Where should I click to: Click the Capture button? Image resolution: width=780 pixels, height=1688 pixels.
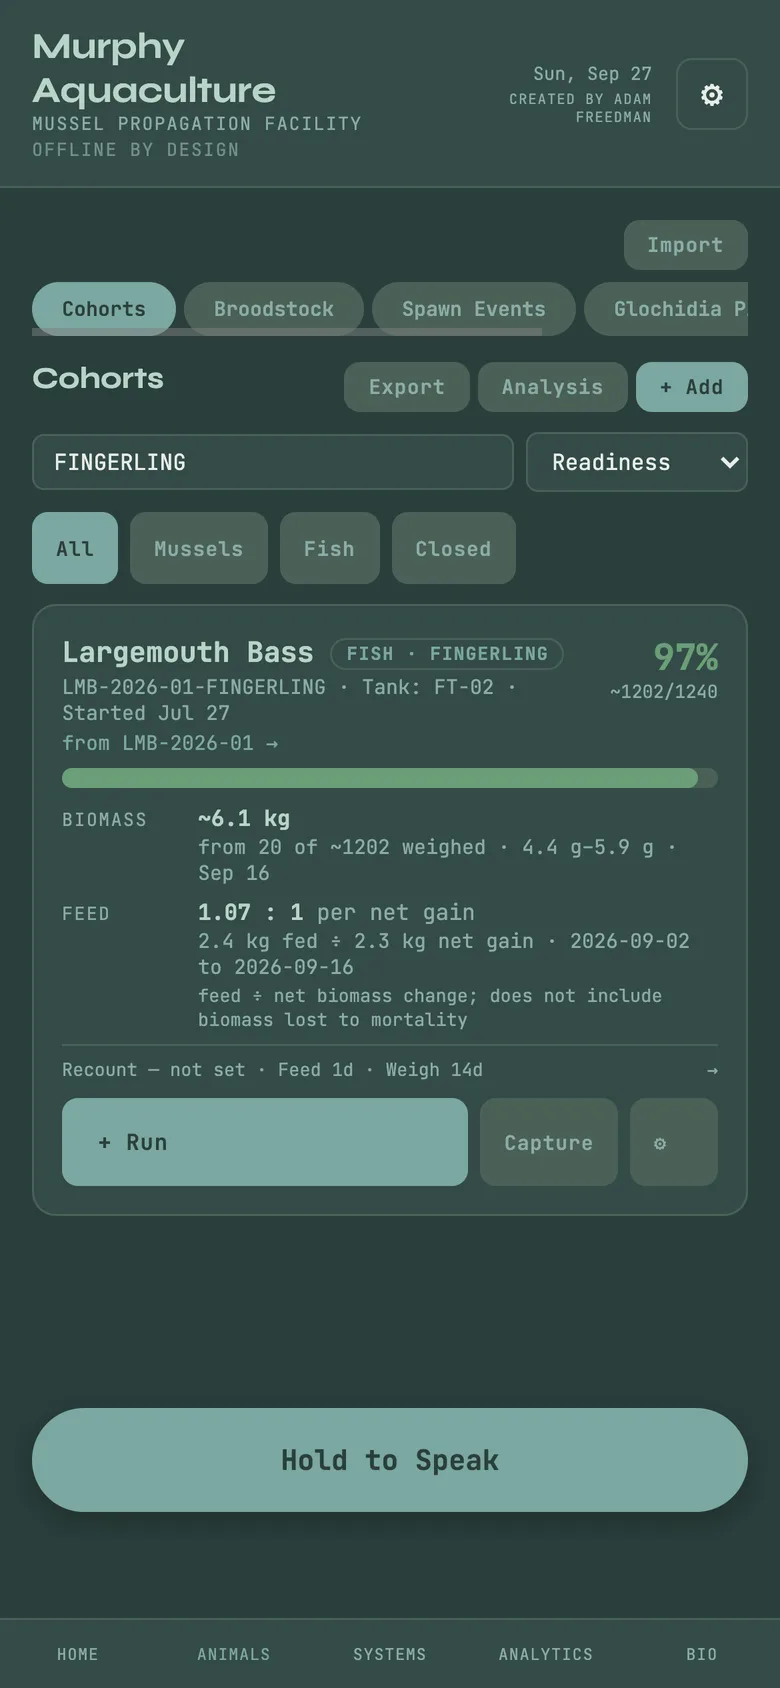click(x=548, y=1142)
